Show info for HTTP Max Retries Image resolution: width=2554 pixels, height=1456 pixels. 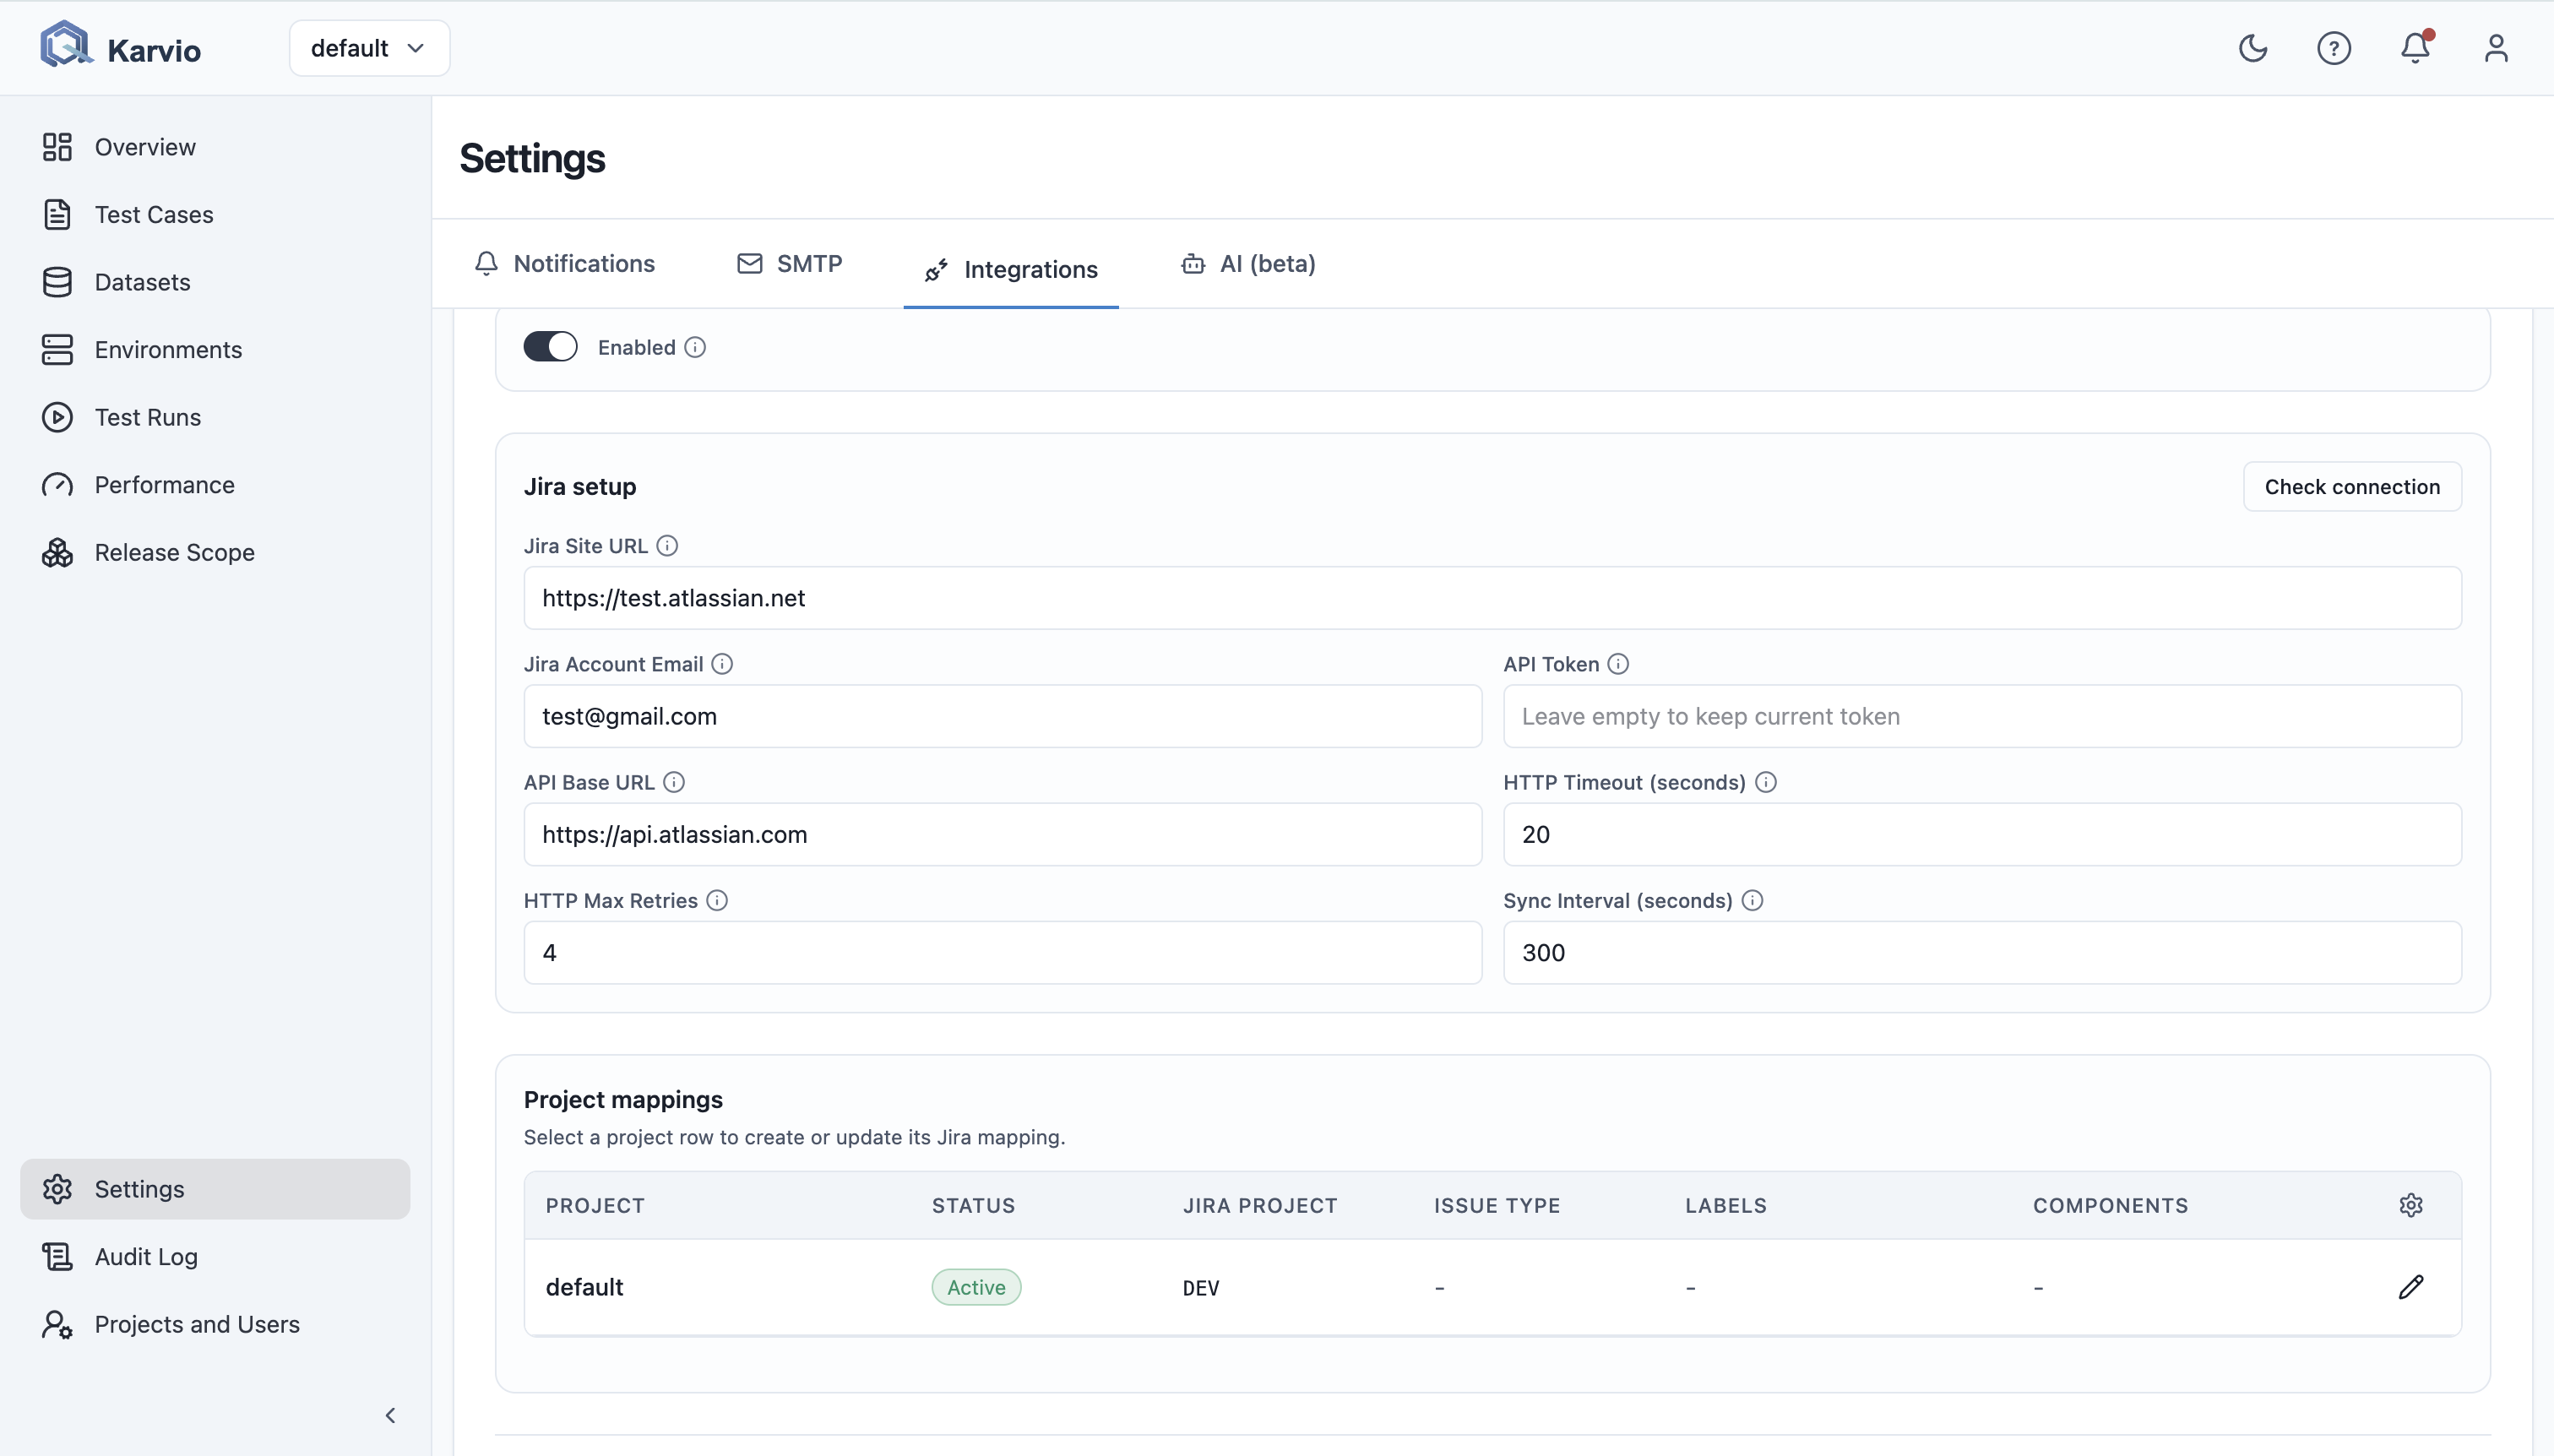point(717,900)
